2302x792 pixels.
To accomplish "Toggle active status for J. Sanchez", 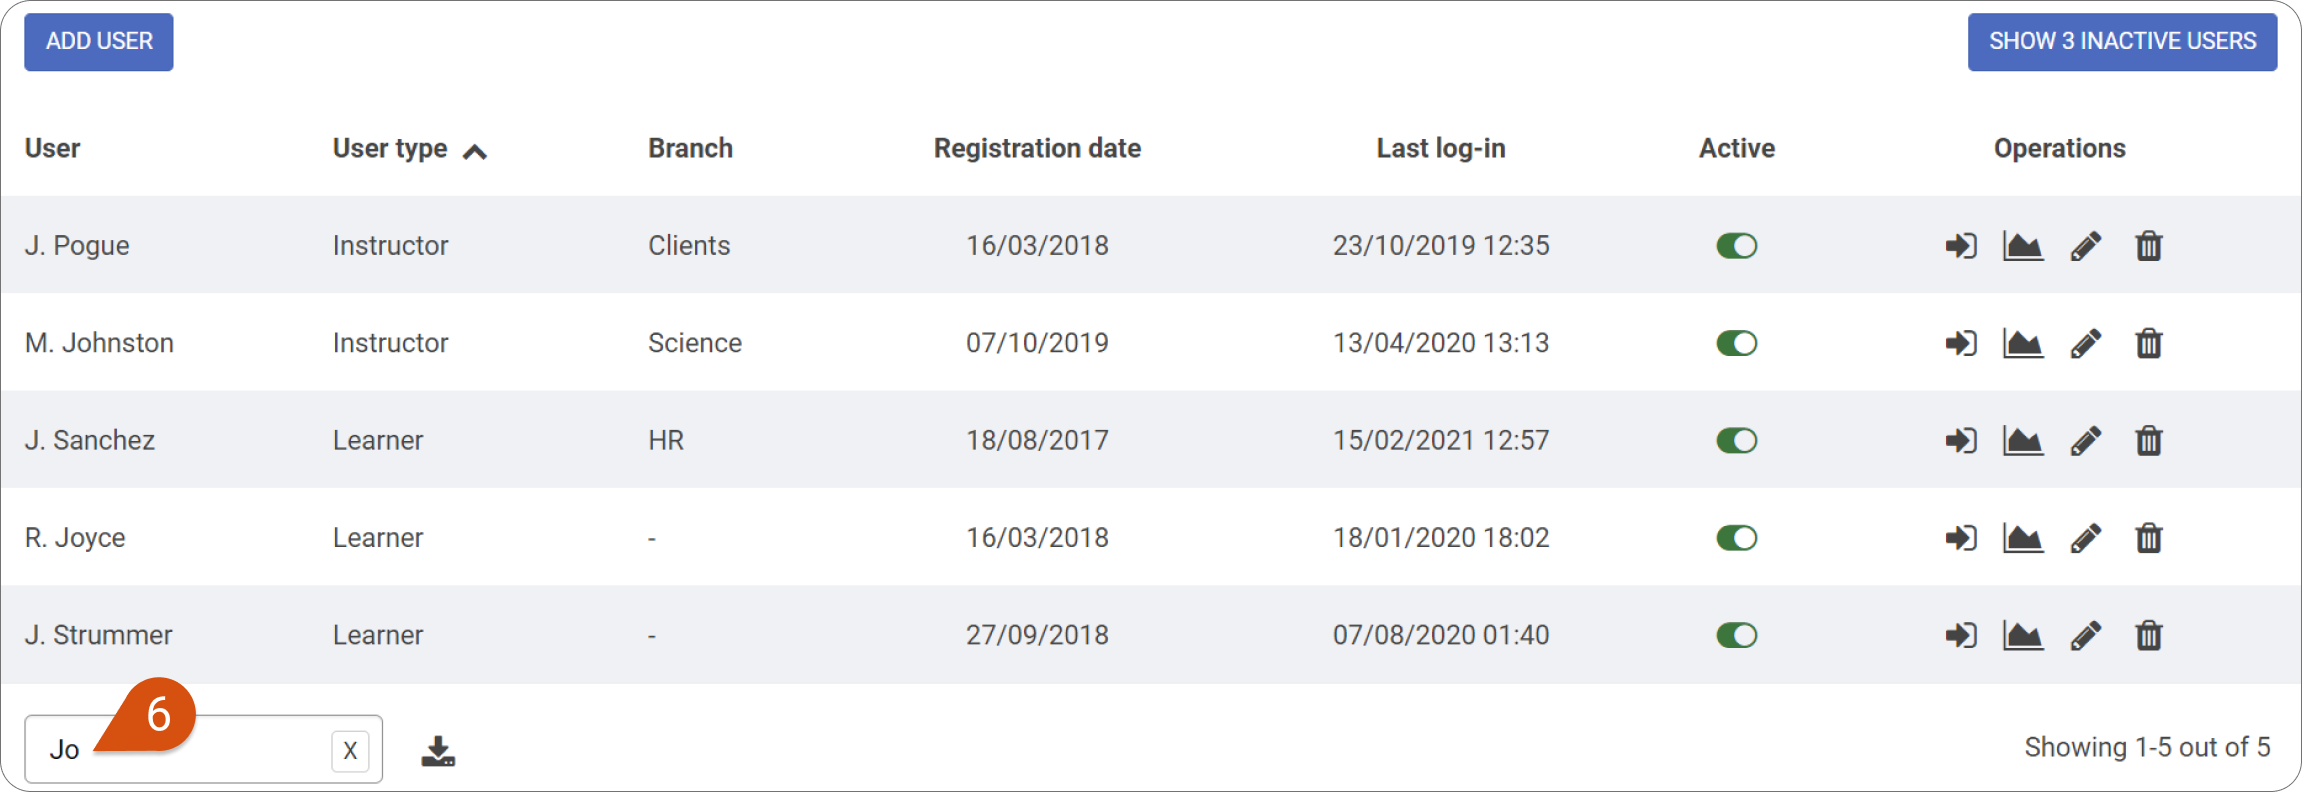I will [x=1737, y=441].
